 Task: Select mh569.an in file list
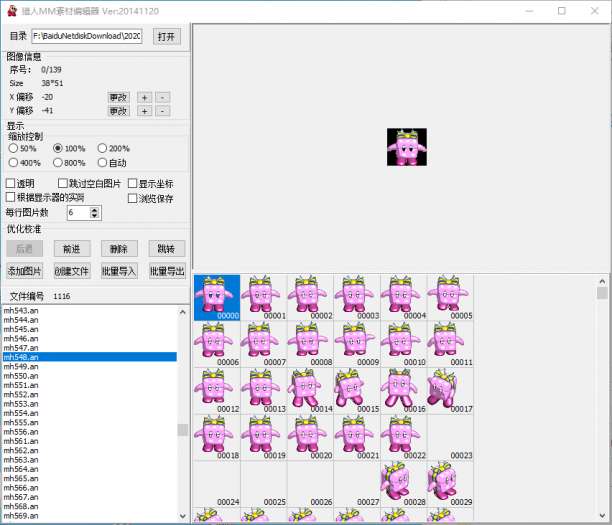coord(90,516)
